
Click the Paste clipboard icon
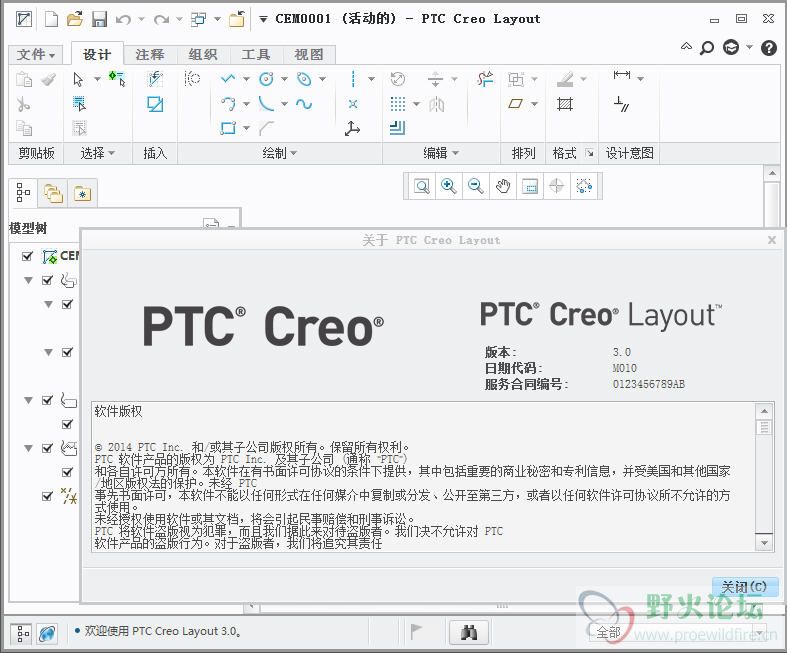tap(24, 79)
